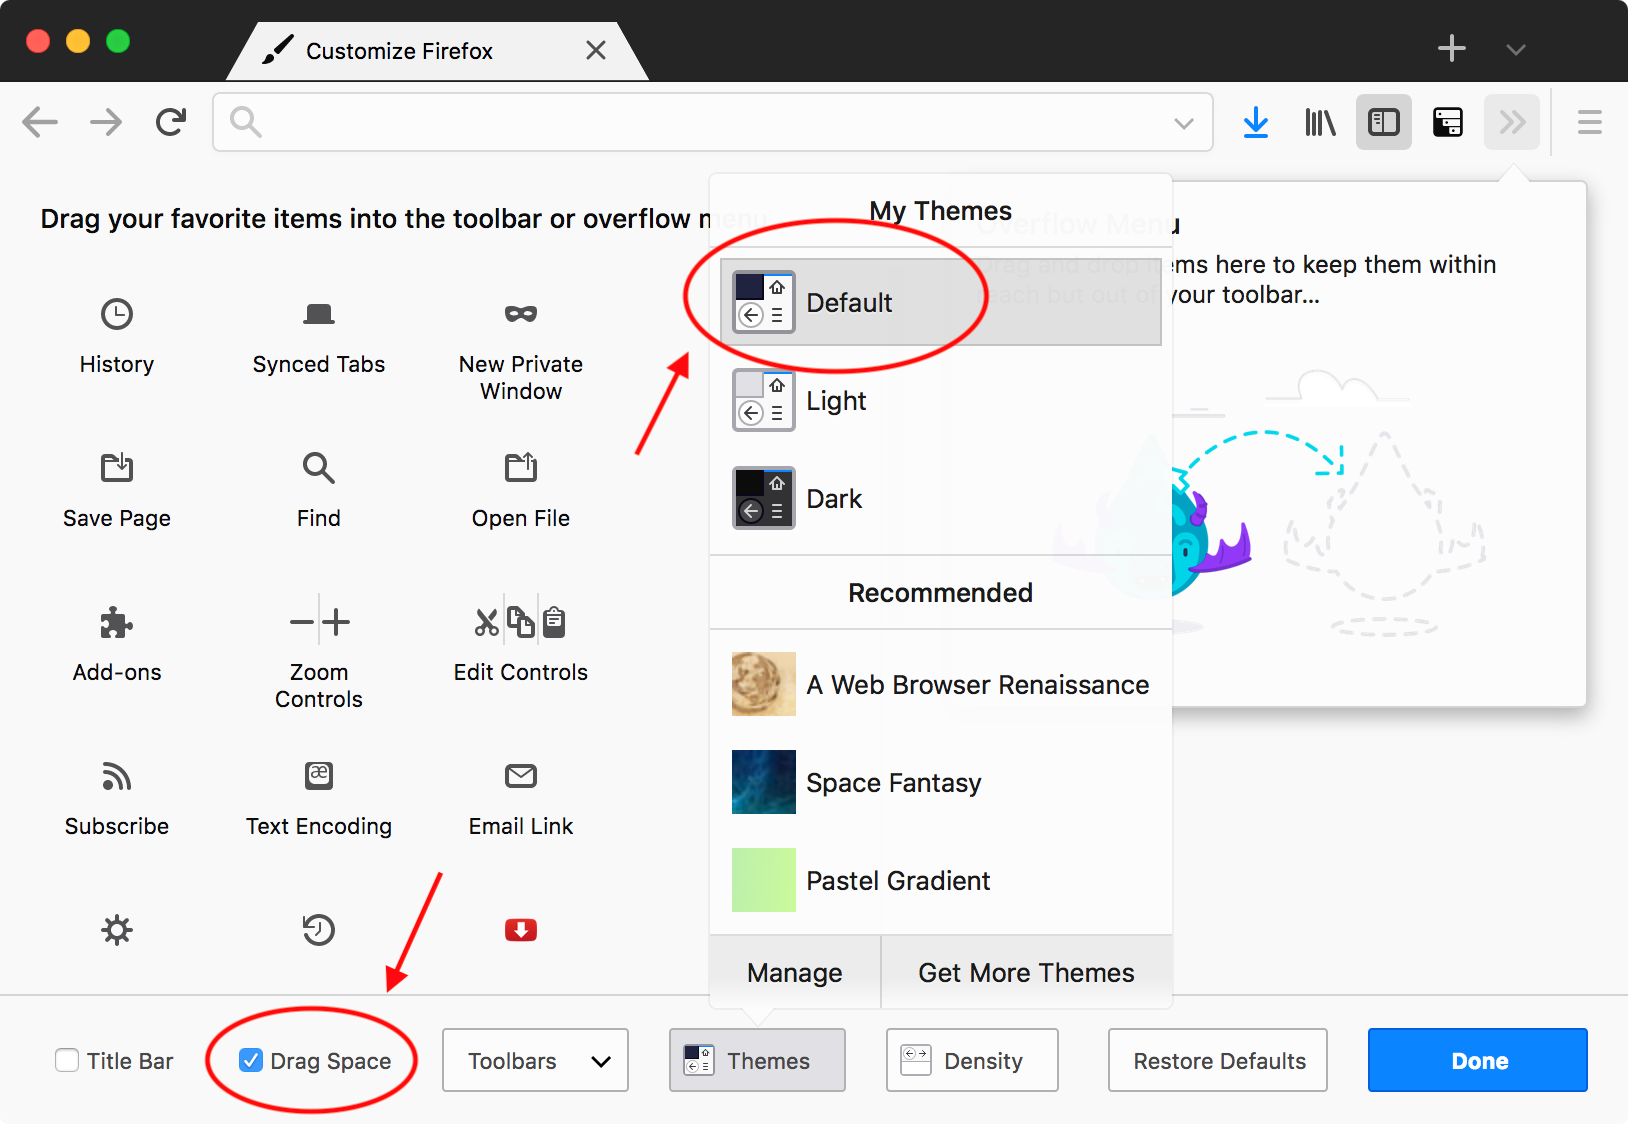Choose the Pastel Gradient theme

tap(941, 880)
